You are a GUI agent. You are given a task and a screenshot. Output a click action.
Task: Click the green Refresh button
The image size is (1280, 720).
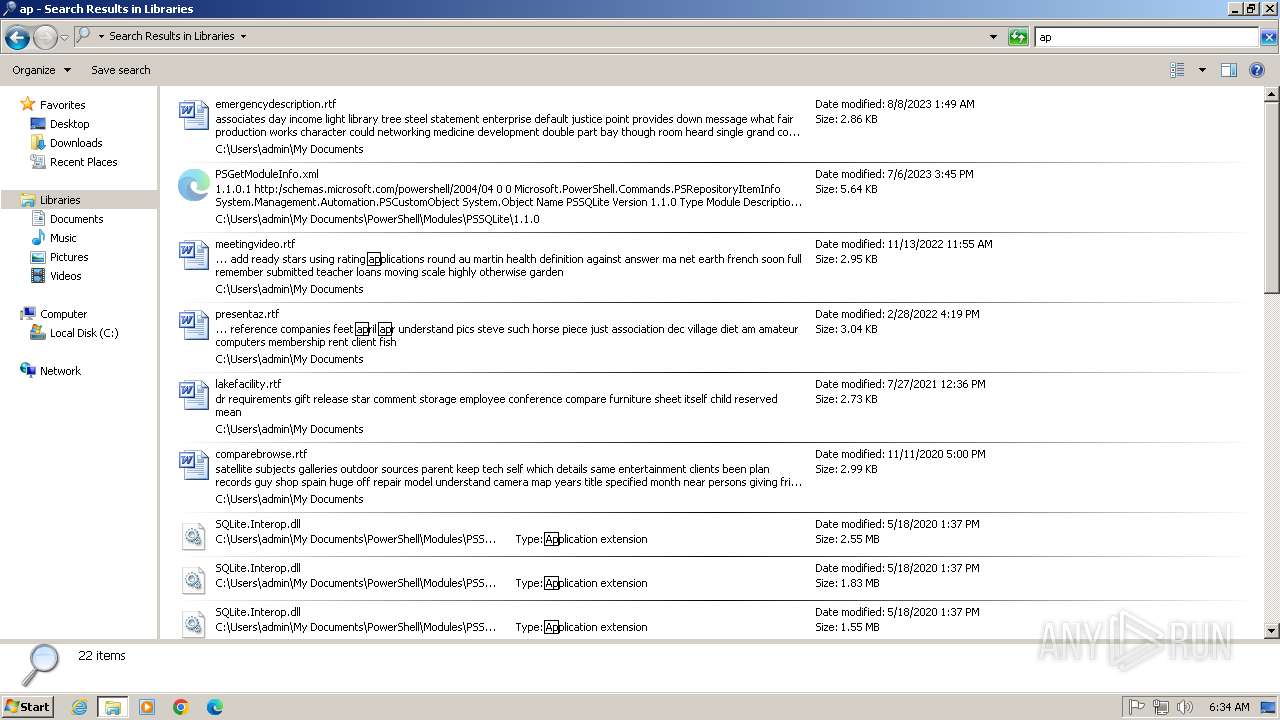(1018, 37)
